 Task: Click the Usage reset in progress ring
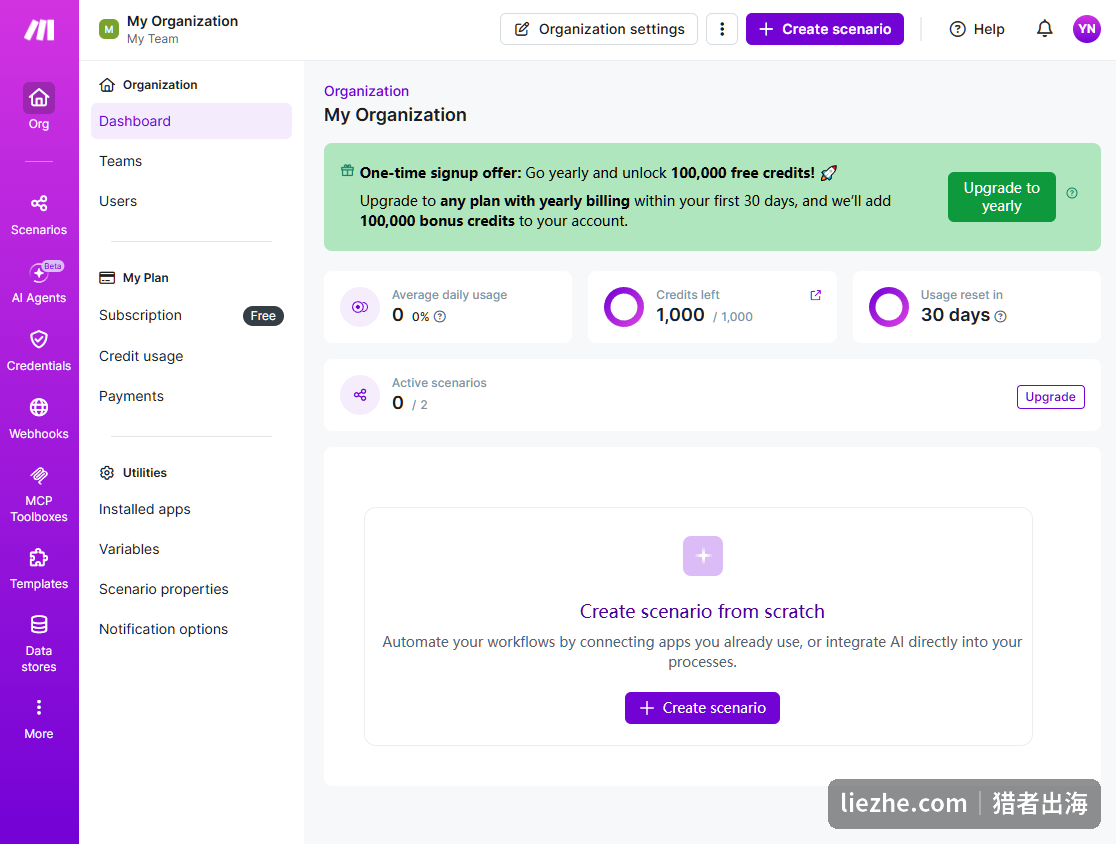[x=889, y=307]
